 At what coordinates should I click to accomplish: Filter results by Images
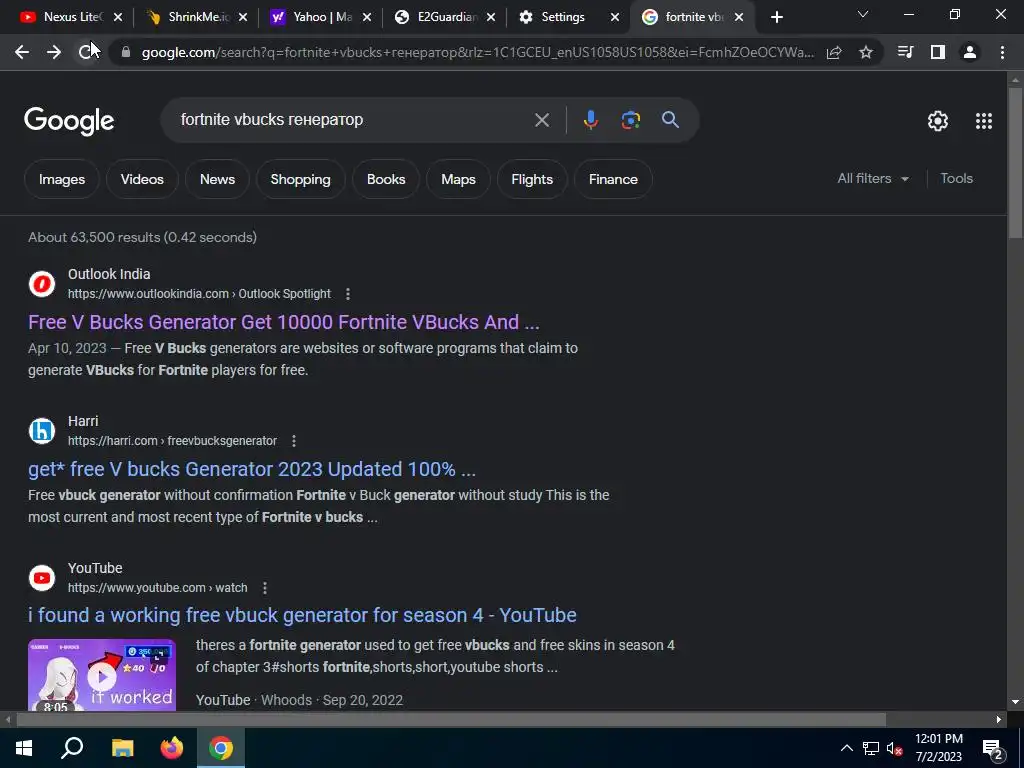62,179
